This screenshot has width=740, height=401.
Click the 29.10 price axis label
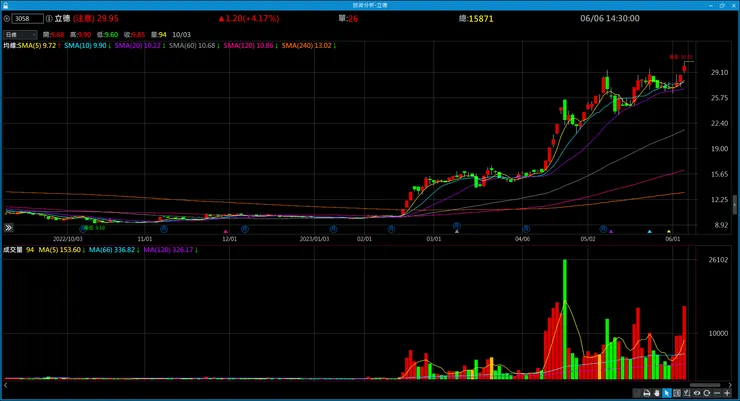[719, 72]
